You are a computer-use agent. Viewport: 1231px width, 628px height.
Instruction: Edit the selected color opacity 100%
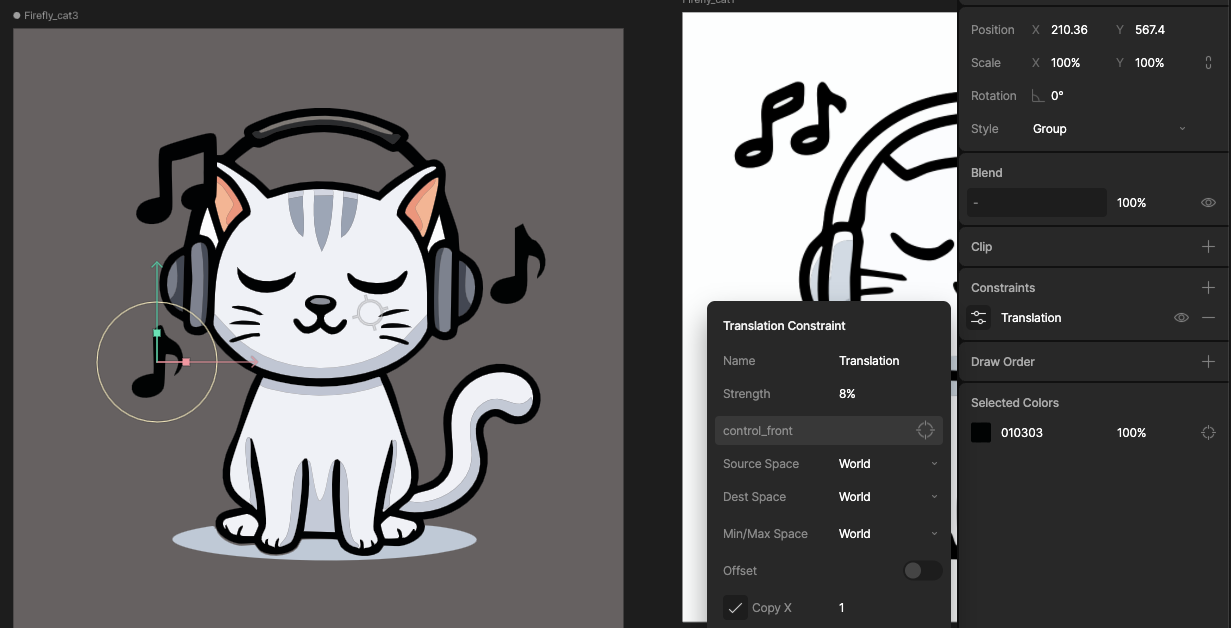pos(1131,433)
